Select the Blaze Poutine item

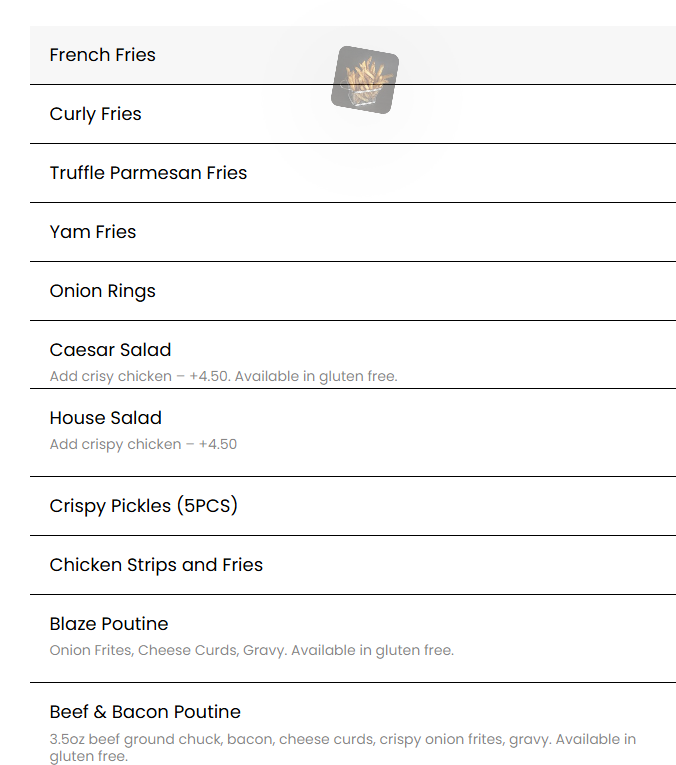pyautogui.click(x=109, y=624)
